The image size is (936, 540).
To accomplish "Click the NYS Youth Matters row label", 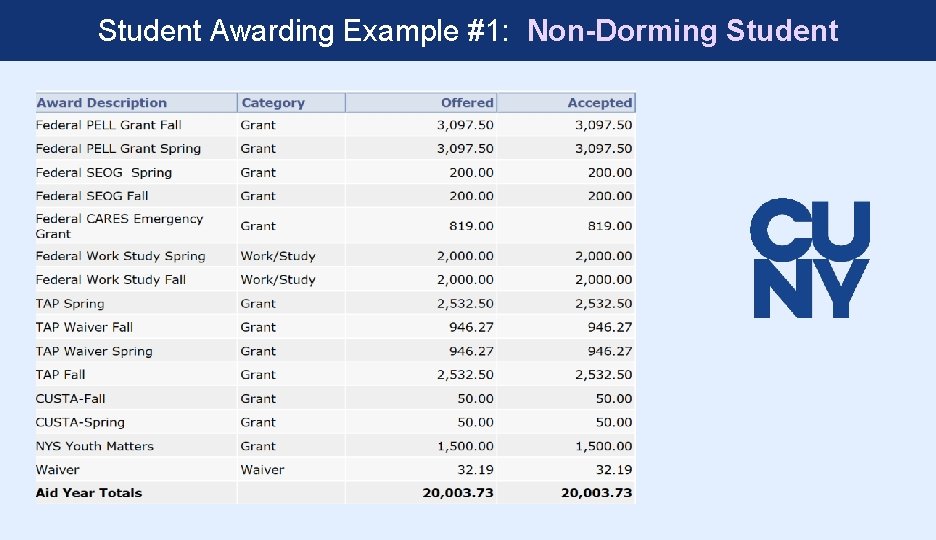I will [95, 446].
